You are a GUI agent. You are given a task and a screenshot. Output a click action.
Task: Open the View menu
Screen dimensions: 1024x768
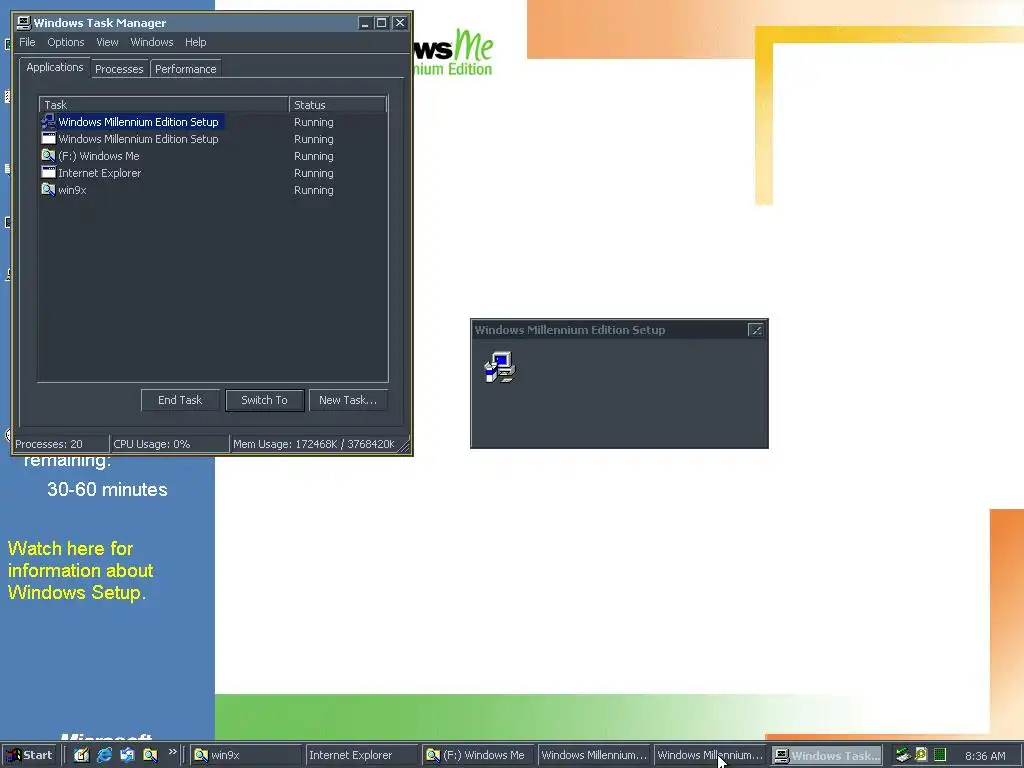pos(107,42)
